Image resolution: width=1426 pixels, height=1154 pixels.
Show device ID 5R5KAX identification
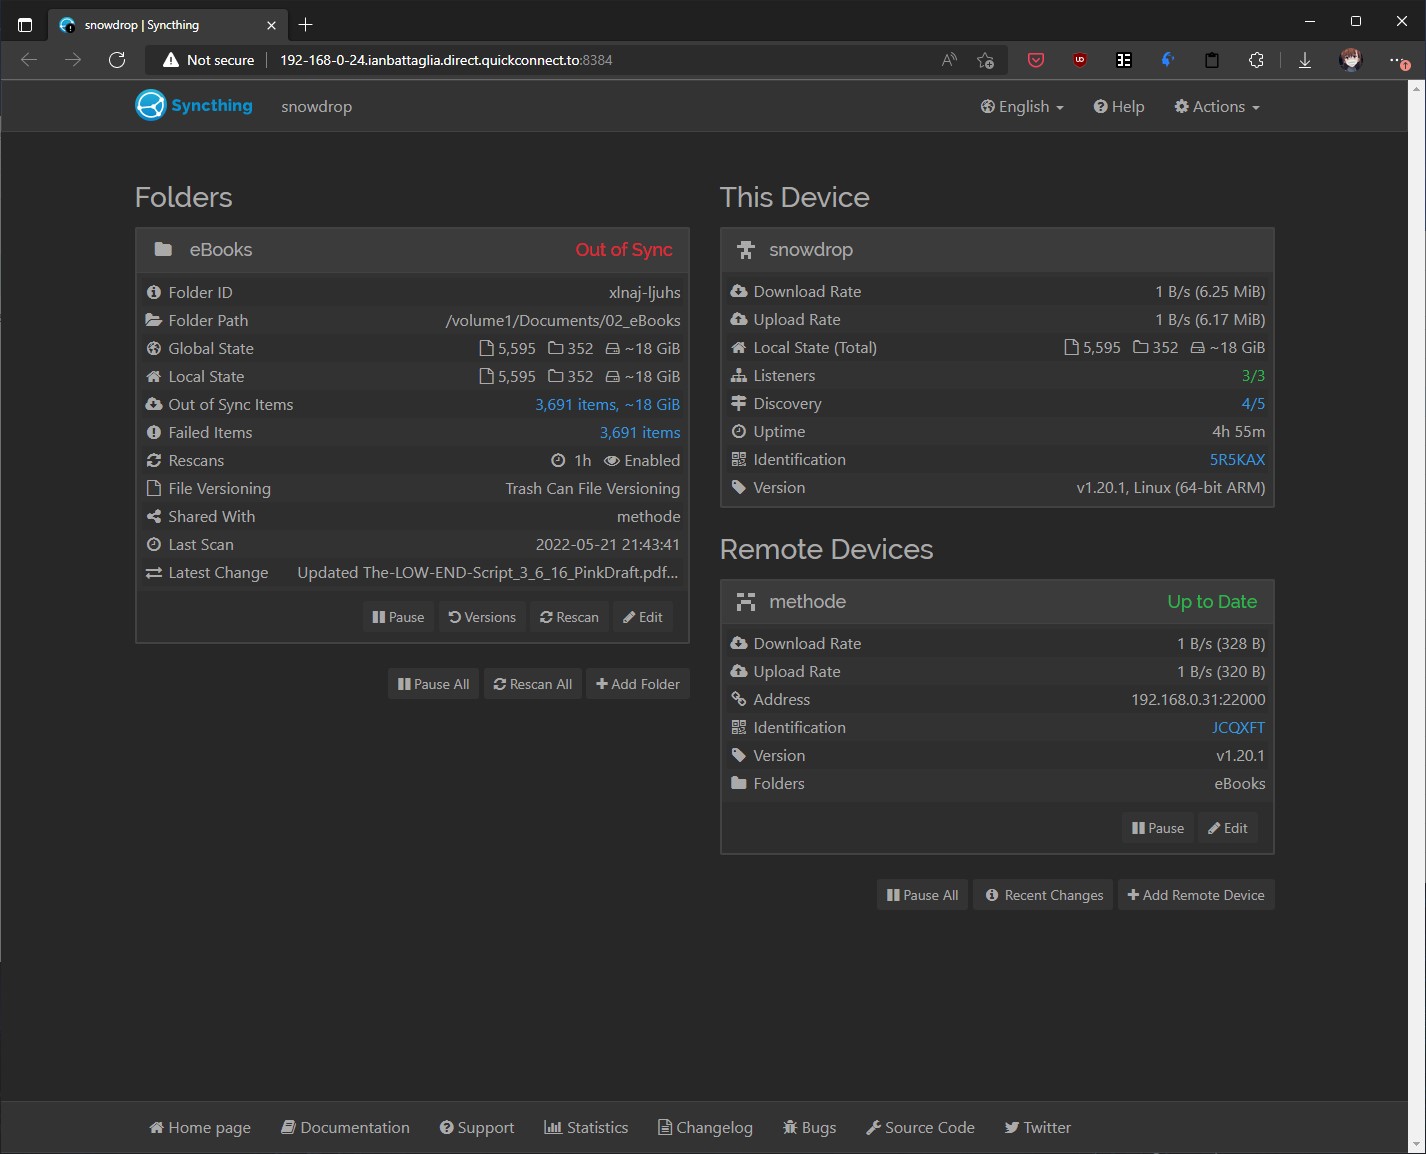pos(1237,460)
